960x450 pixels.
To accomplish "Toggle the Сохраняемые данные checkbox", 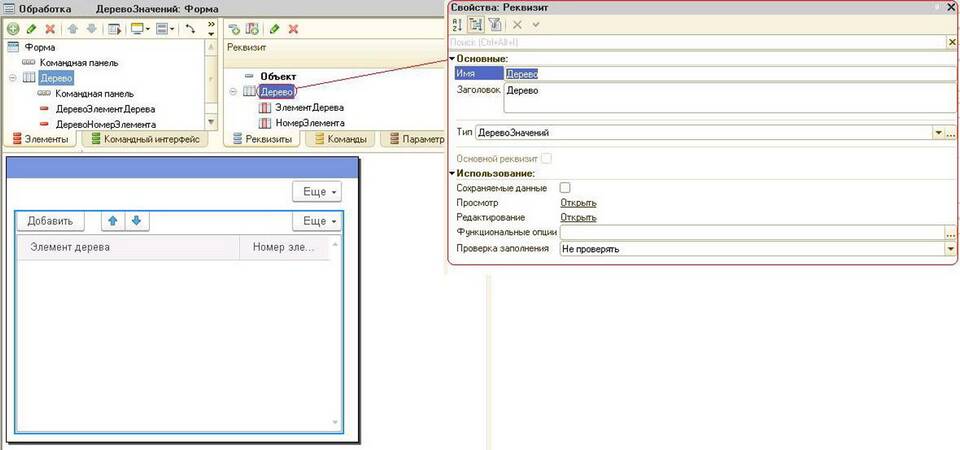I will (565, 188).
